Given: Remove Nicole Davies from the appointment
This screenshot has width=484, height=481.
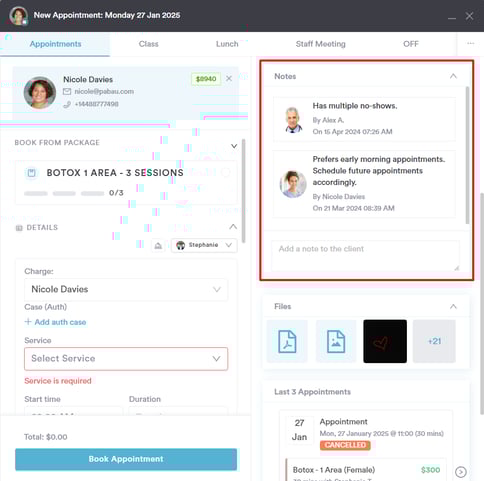Looking at the screenshot, I should (229, 79).
